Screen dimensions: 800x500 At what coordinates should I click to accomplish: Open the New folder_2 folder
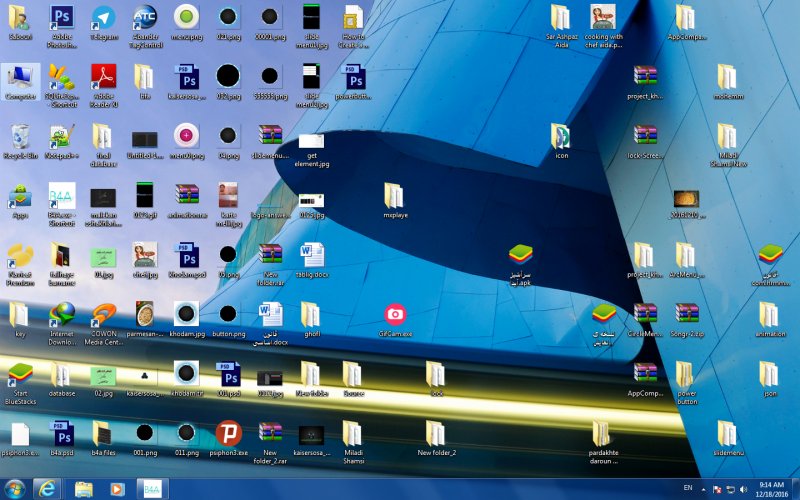[436, 433]
